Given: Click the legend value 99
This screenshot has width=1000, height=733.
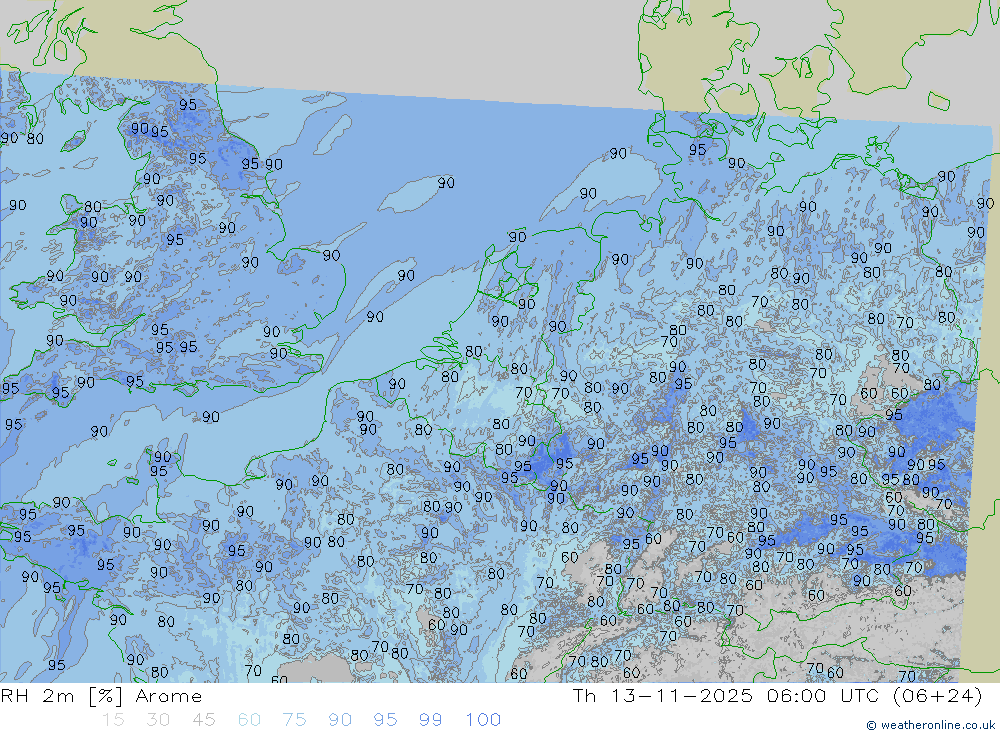Looking at the screenshot, I should point(430,720).
